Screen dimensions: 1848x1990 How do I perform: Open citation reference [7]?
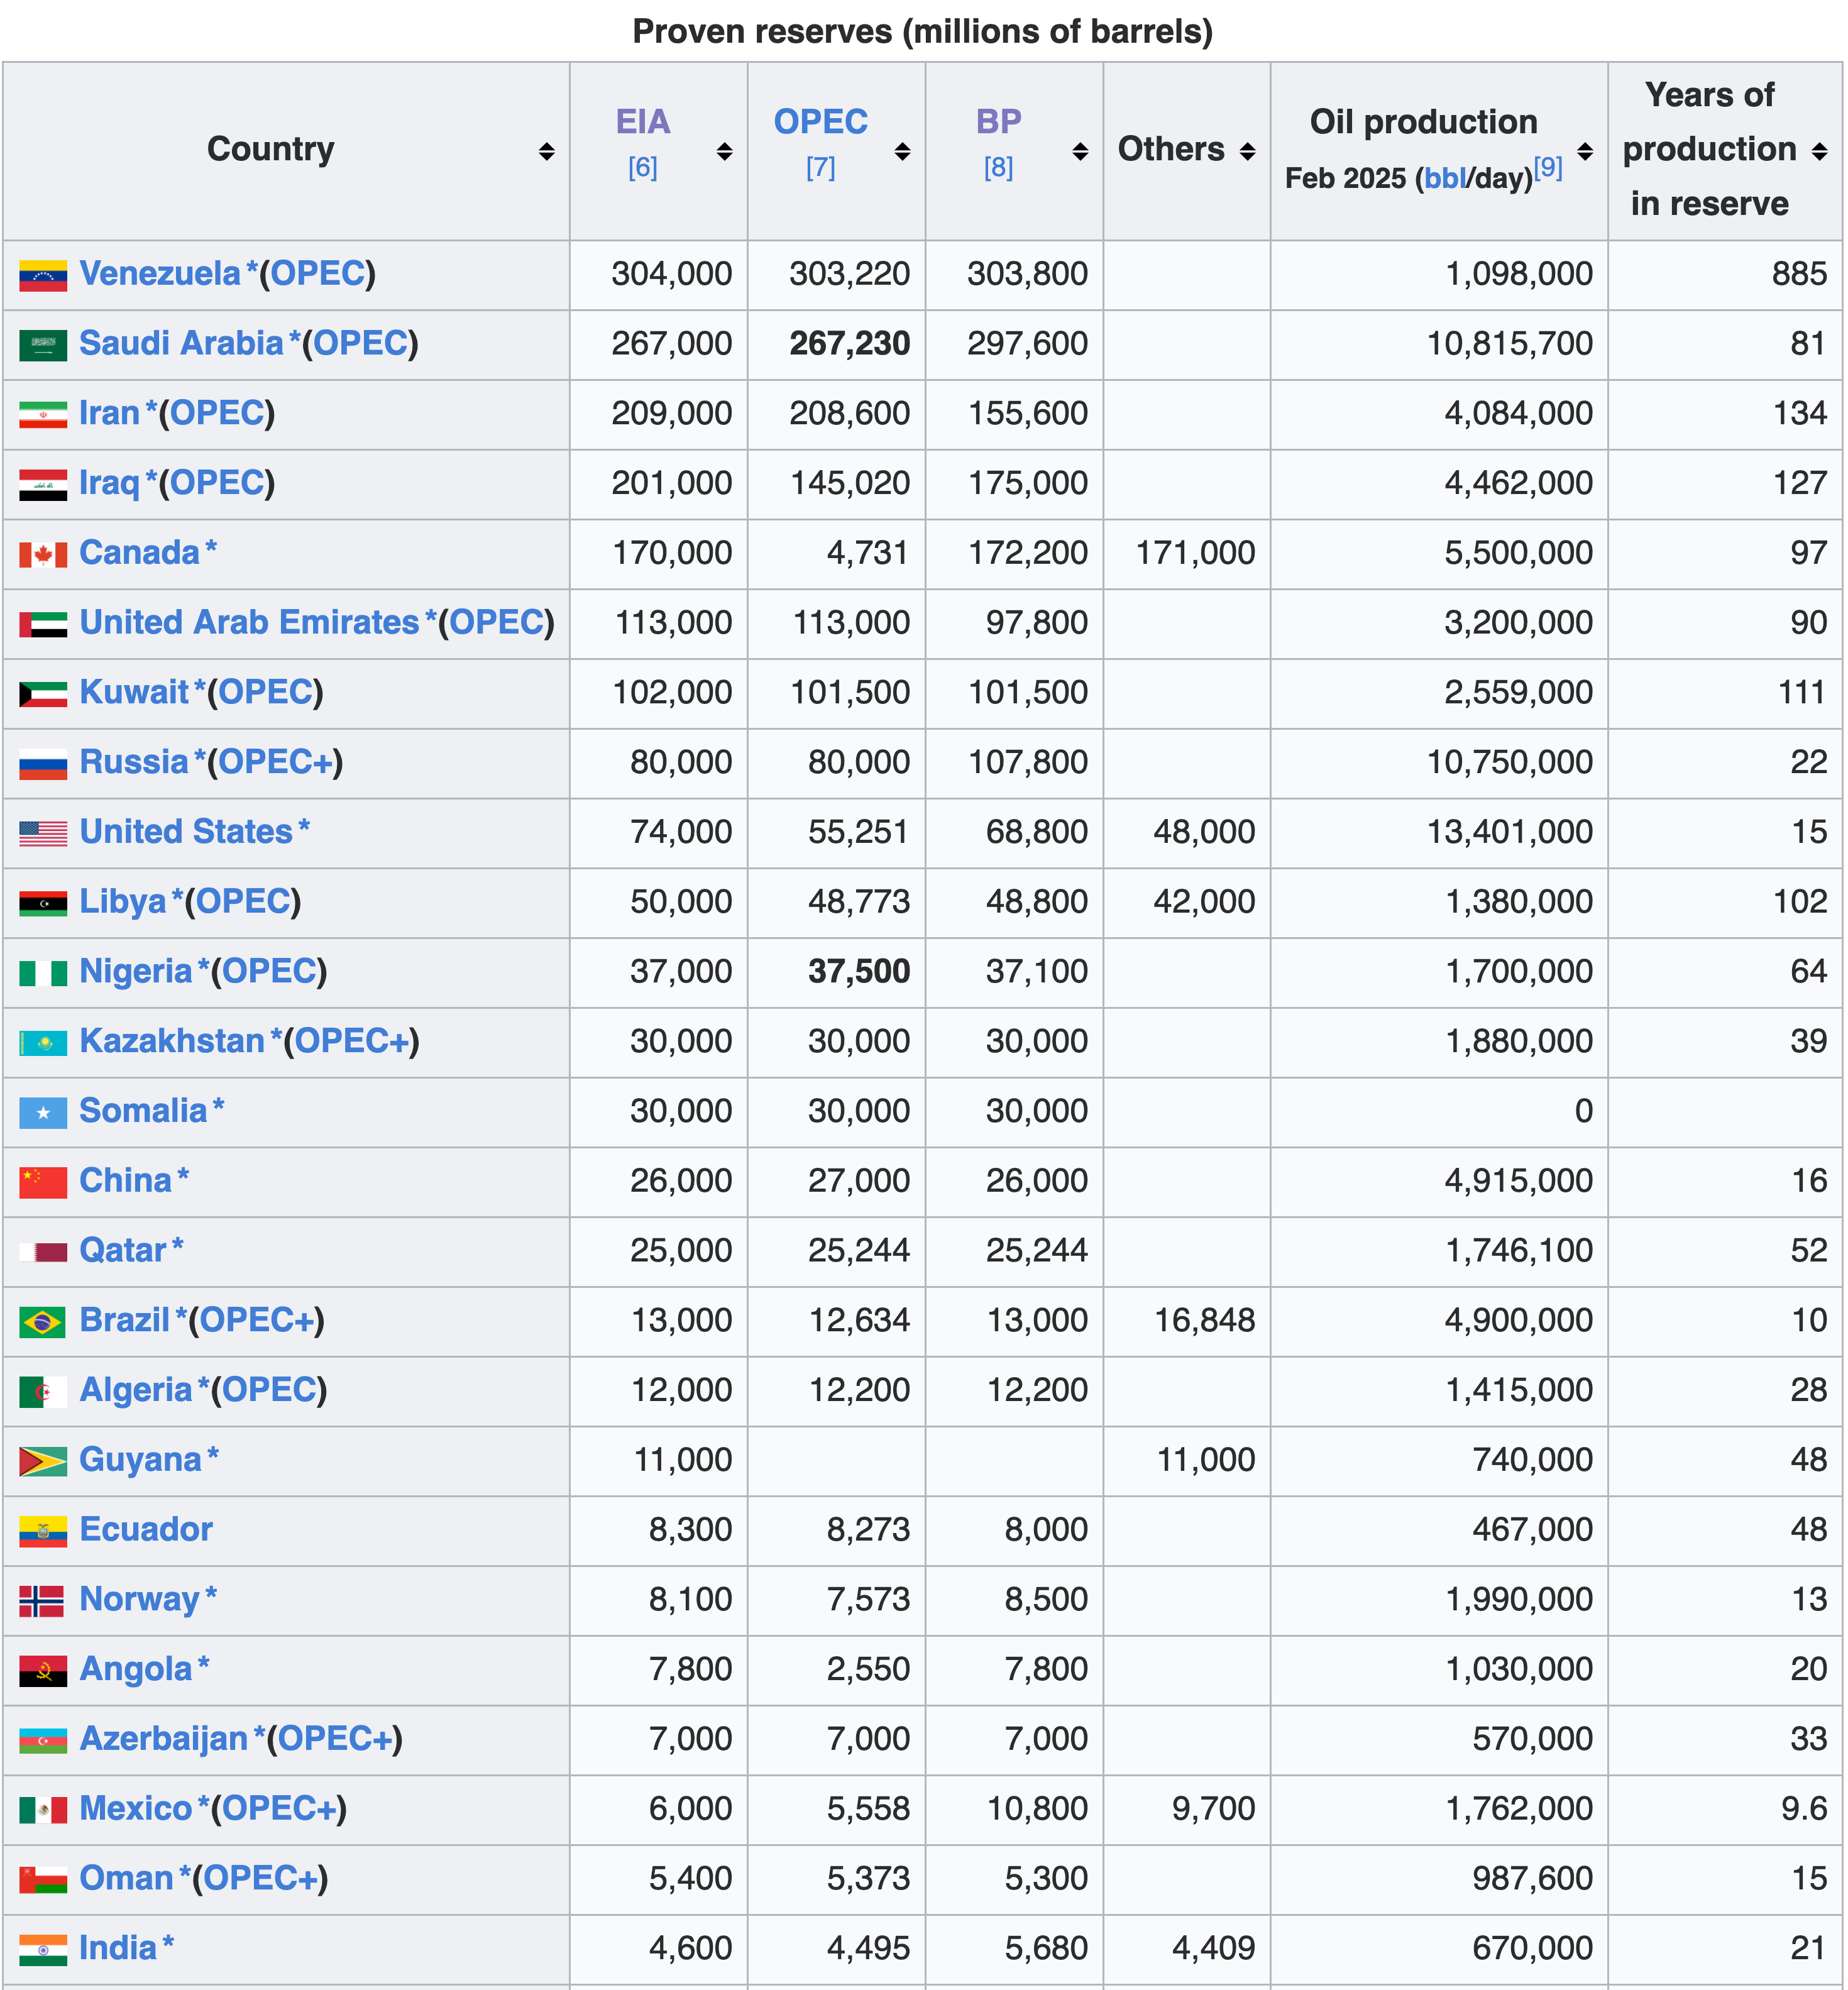tap(820, 168)
